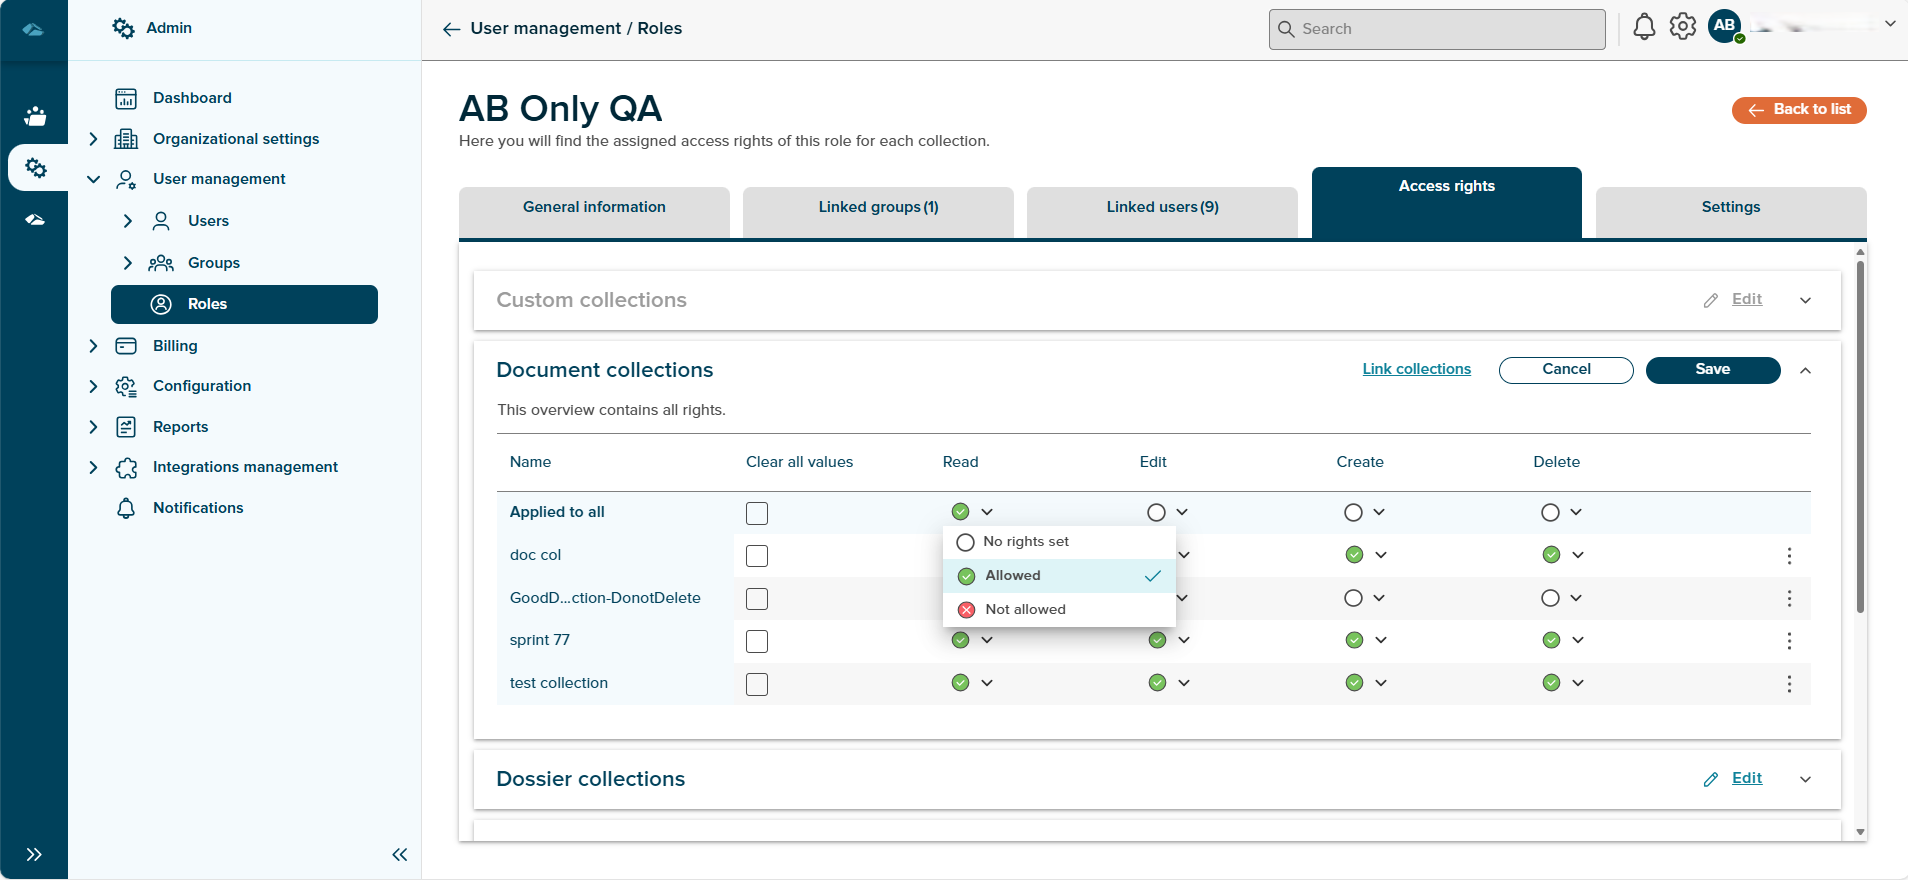Click the Notifications bell icon in sidebar
This screenshot has width=1908, height=880.
(x=126, y=508)
